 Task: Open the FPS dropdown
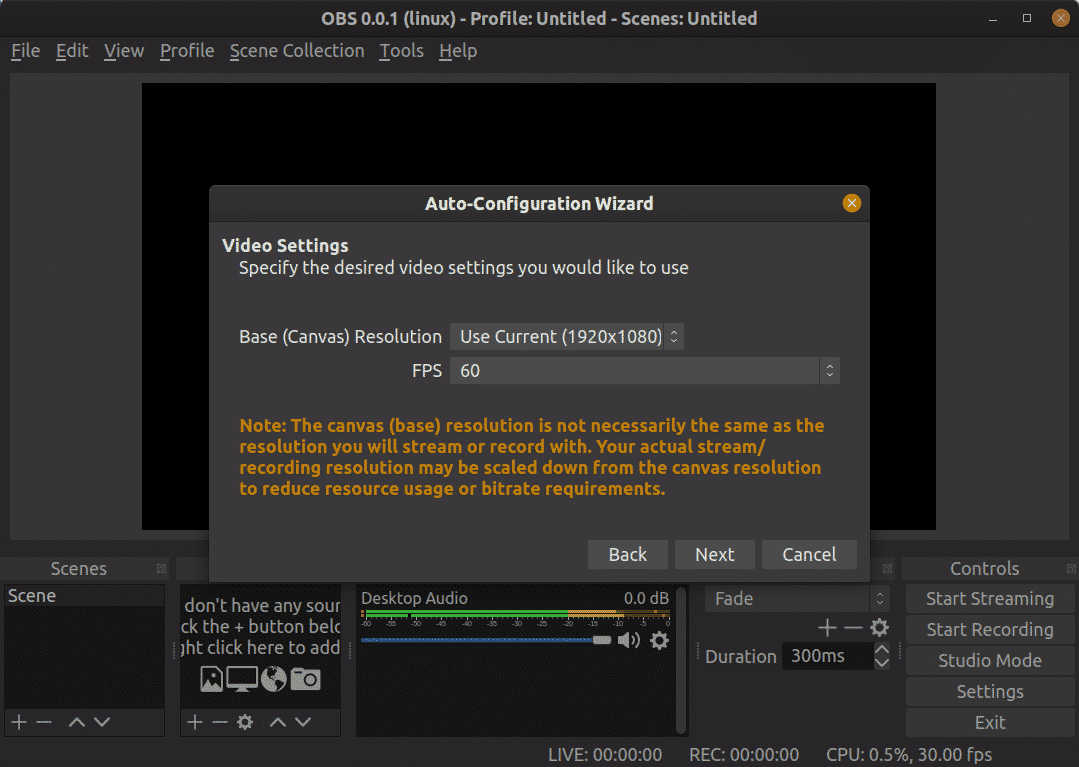pos(644,371)
